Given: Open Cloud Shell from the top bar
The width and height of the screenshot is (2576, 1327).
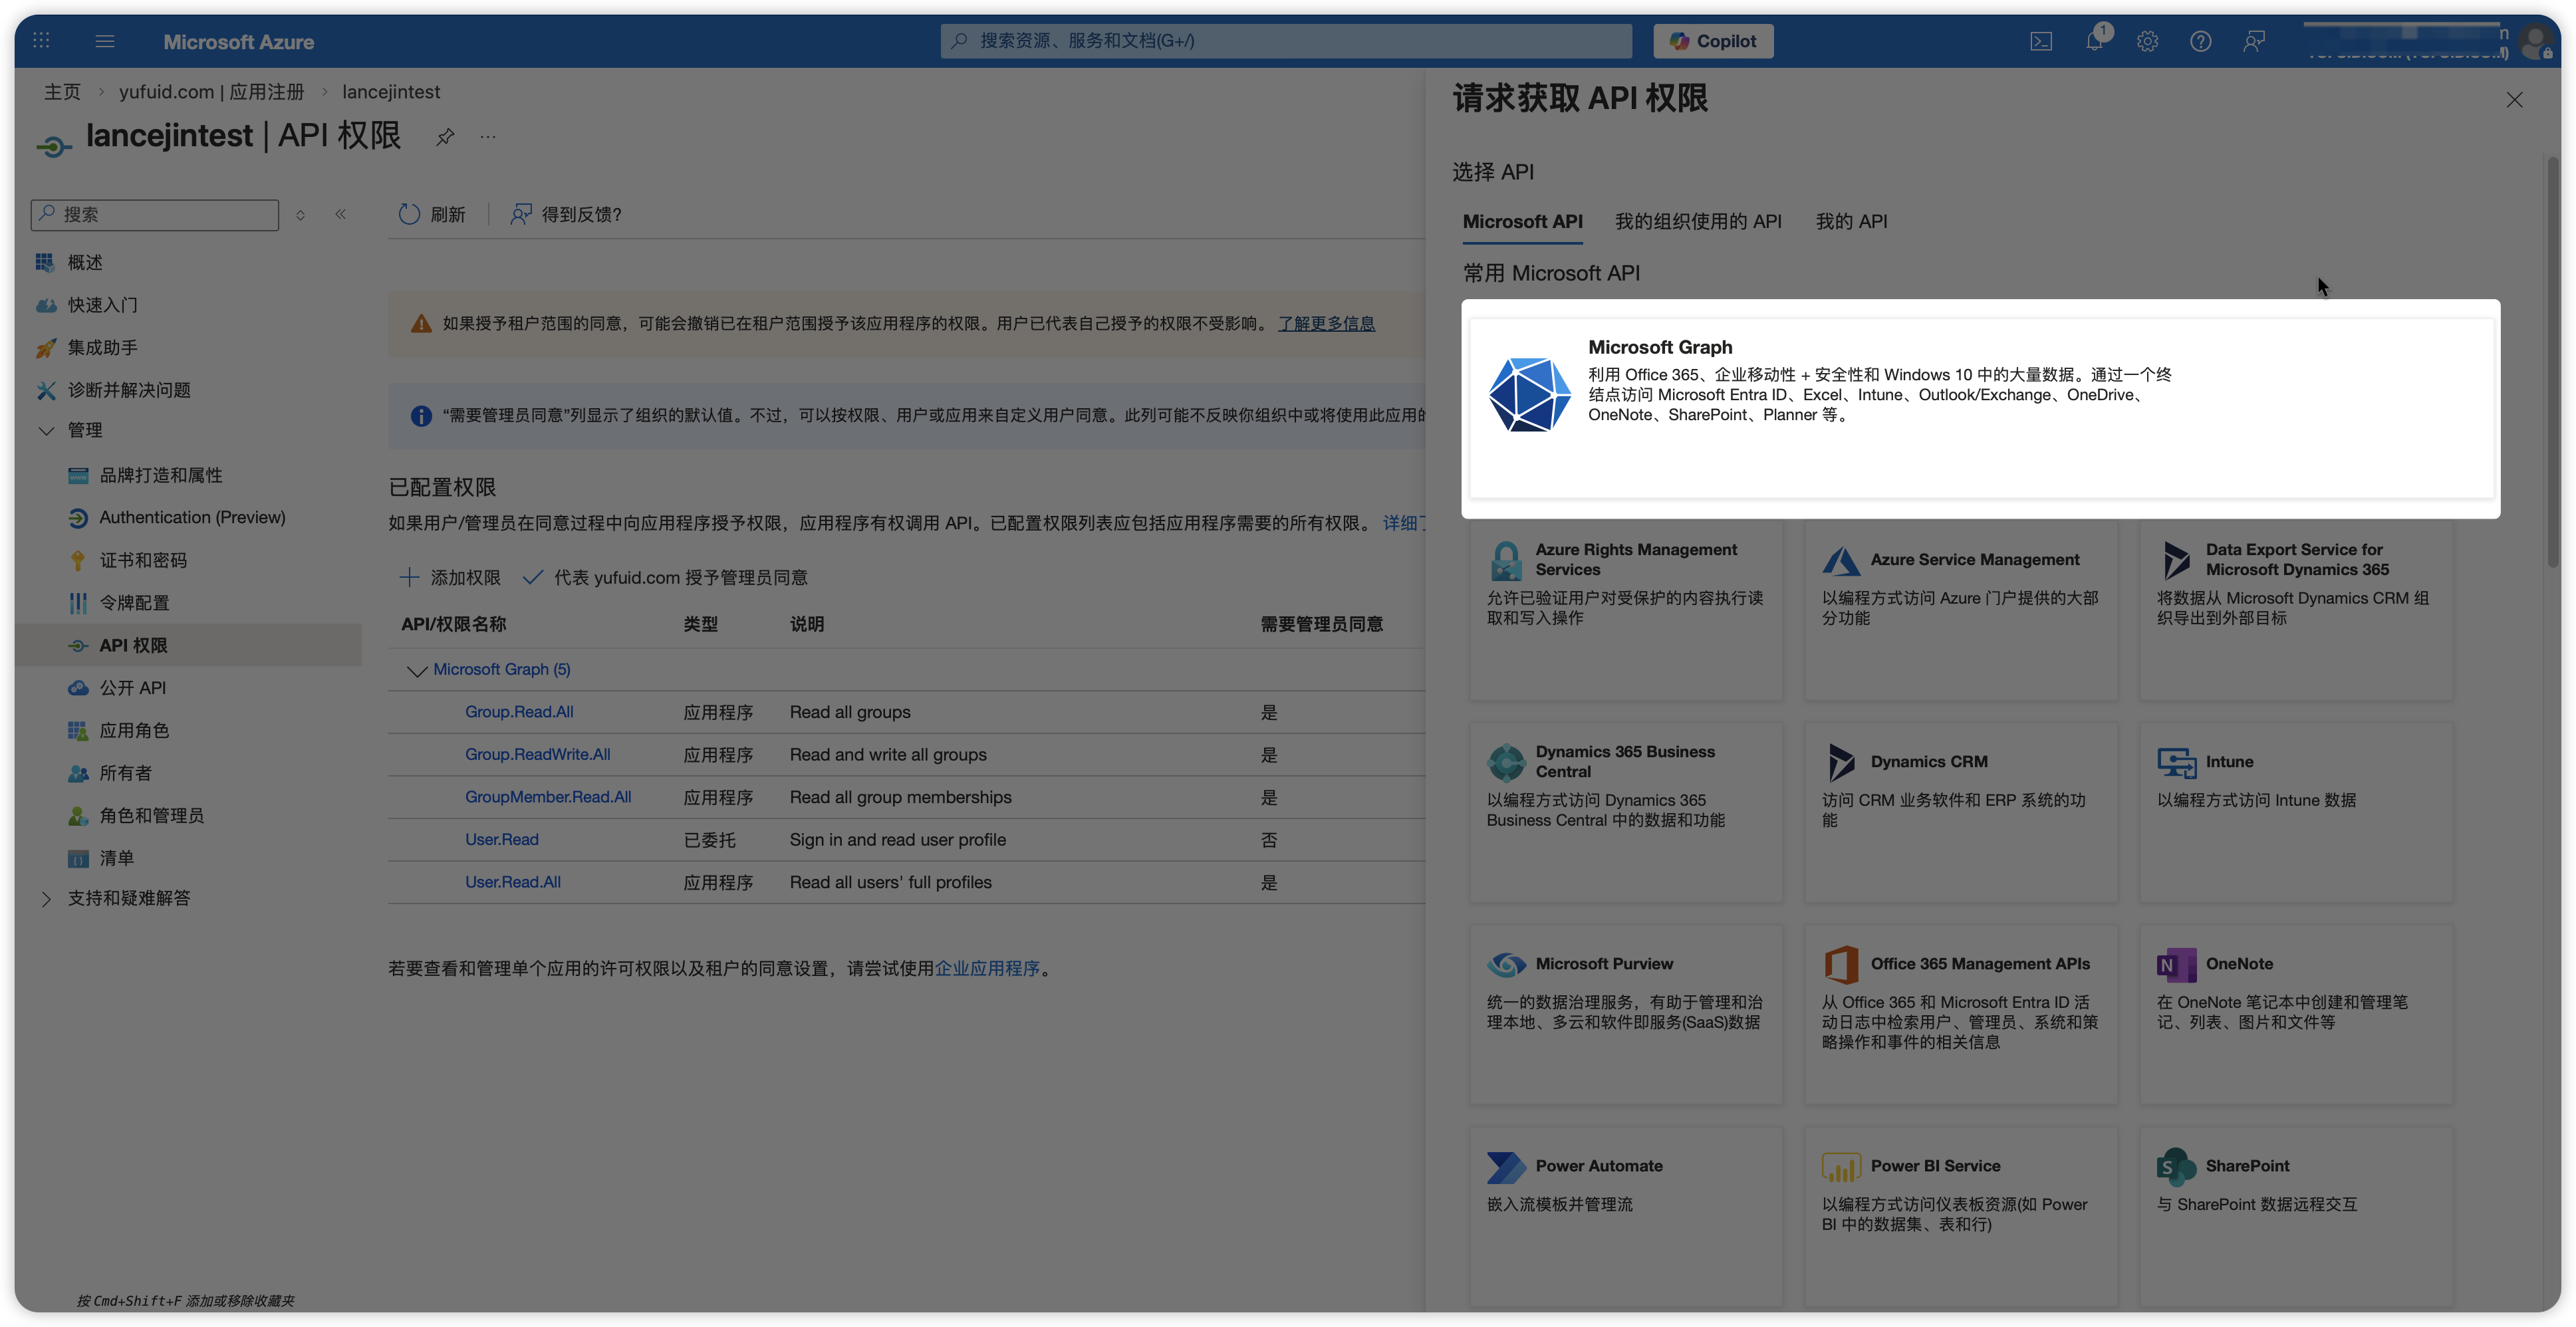Looking at the screenshot, I should click(x=2041, y=41).
